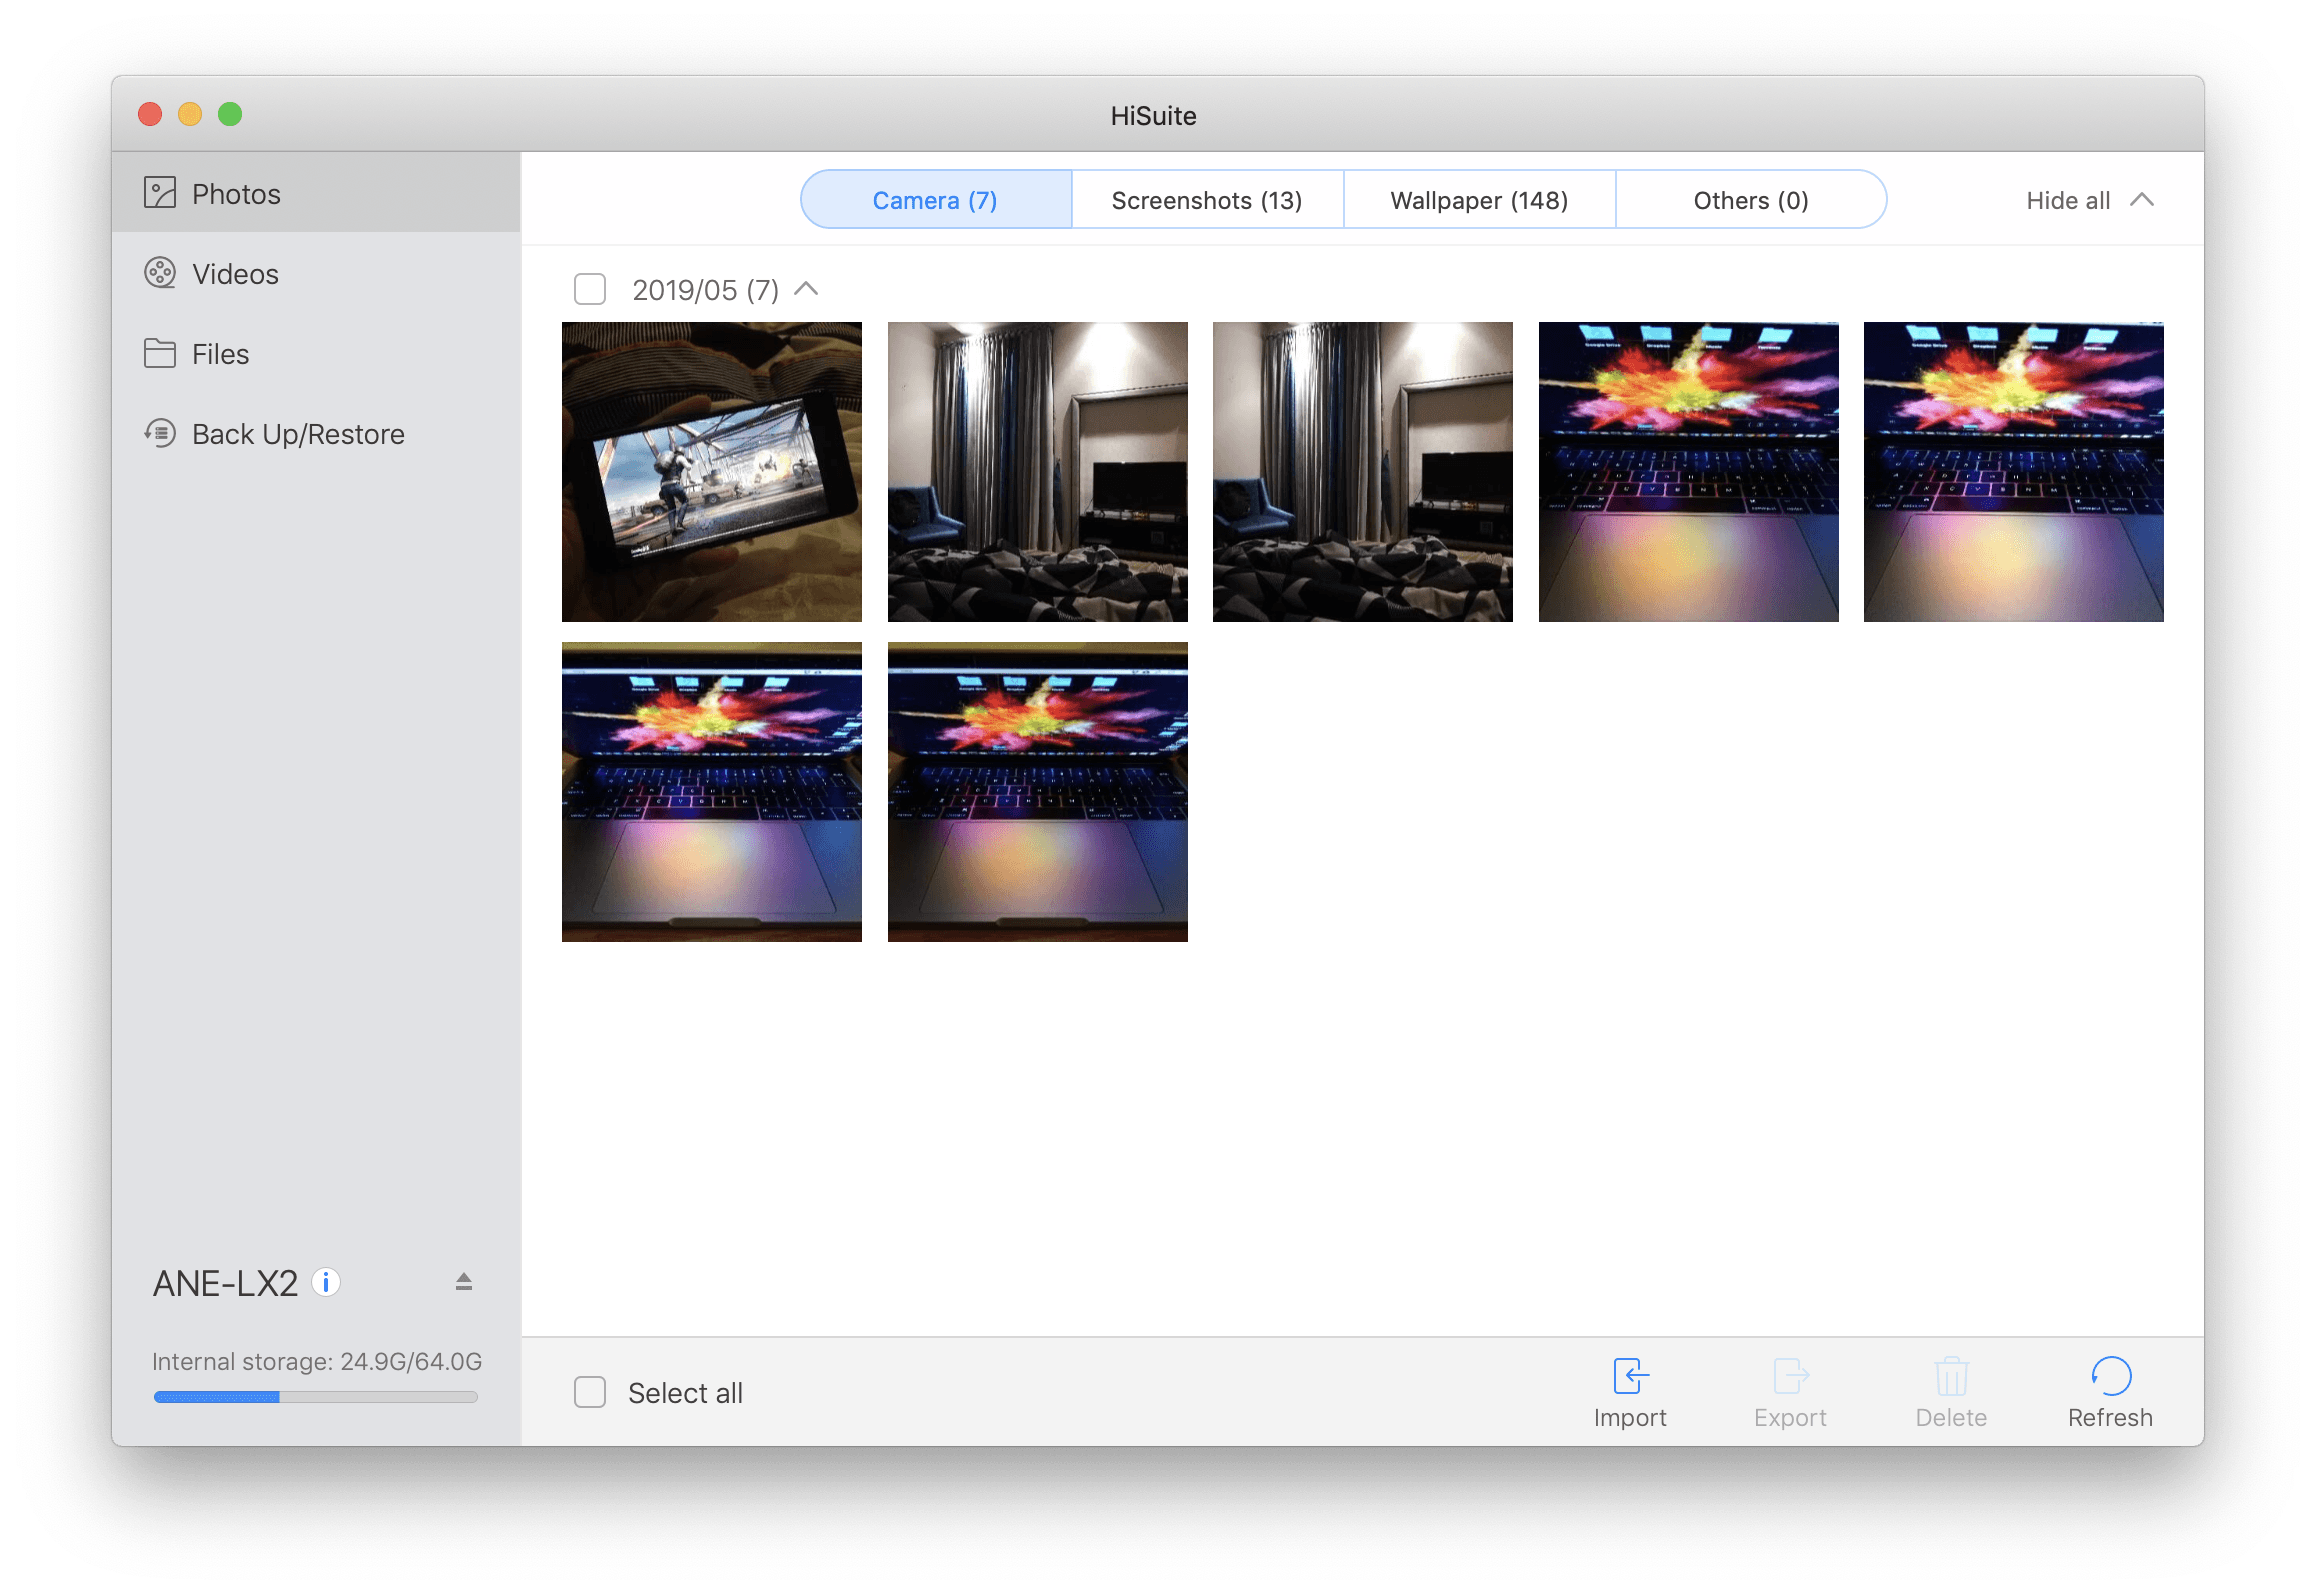The width and height of the screenshot is (2316, 1594).
Task: Check the 2019/05 group checkbox
Action: click(590, 289)
